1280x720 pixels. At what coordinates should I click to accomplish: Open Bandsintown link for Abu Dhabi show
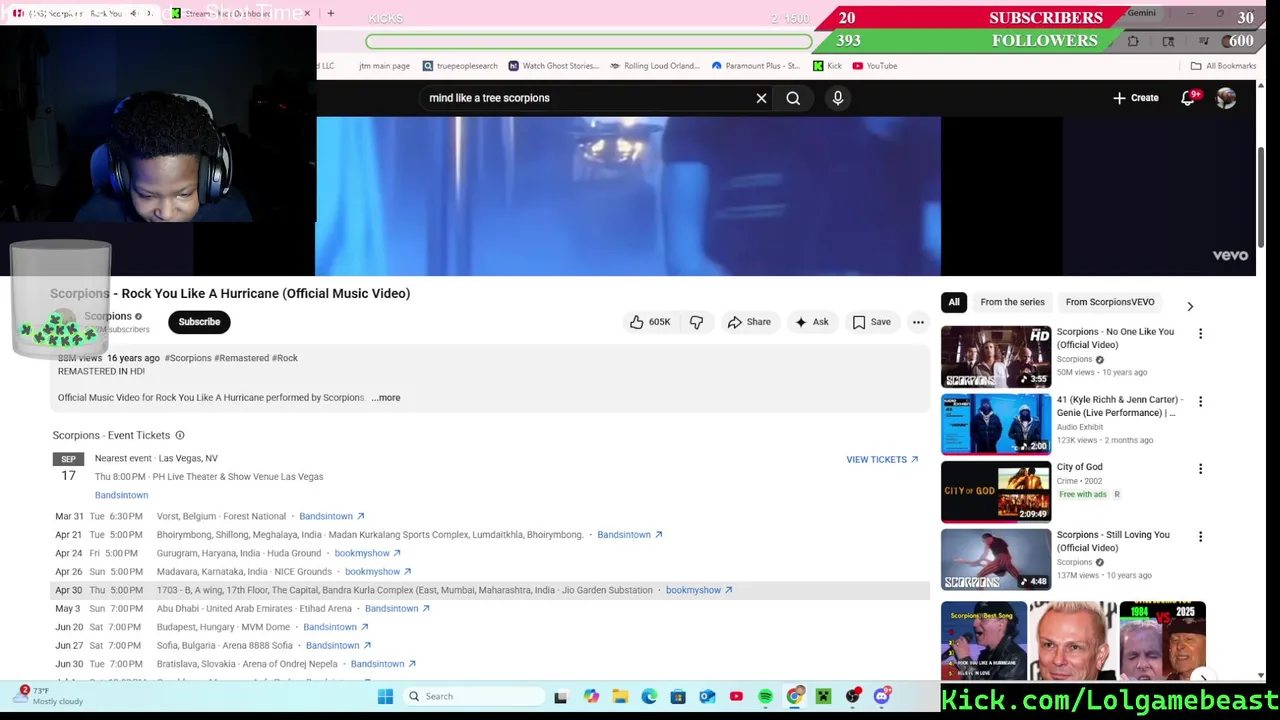click(397, 609)
